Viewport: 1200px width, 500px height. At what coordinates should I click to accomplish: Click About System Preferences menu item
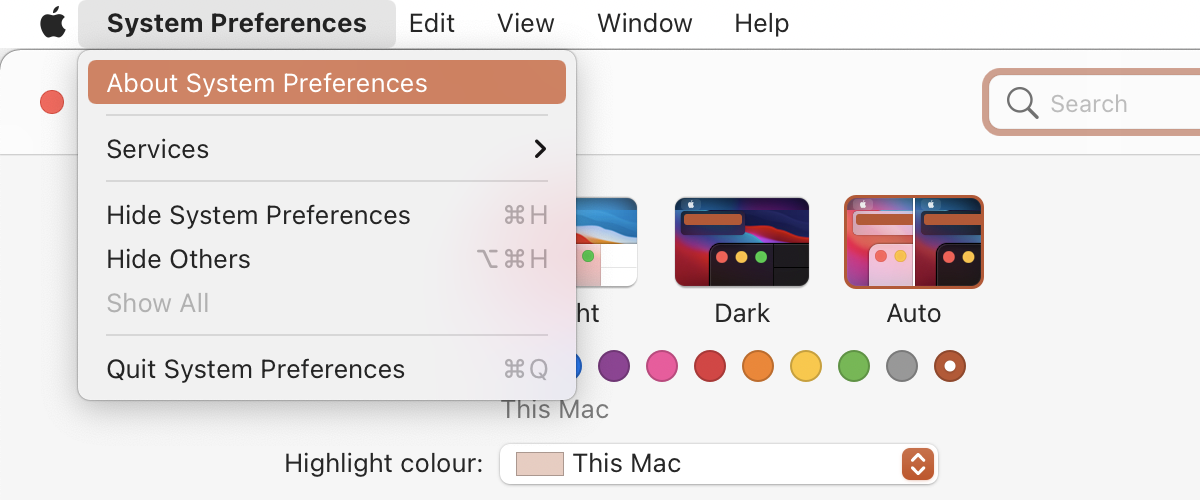[x=326, y=83]
